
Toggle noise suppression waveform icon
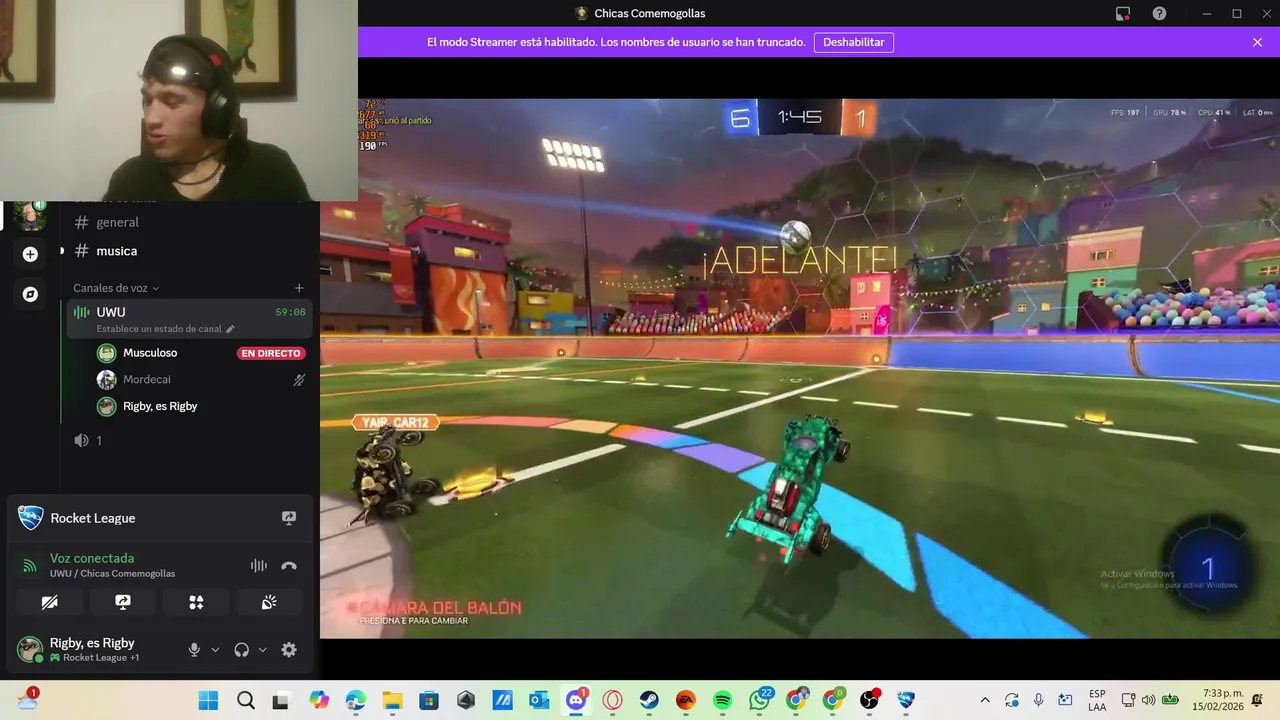click(259, 565)
